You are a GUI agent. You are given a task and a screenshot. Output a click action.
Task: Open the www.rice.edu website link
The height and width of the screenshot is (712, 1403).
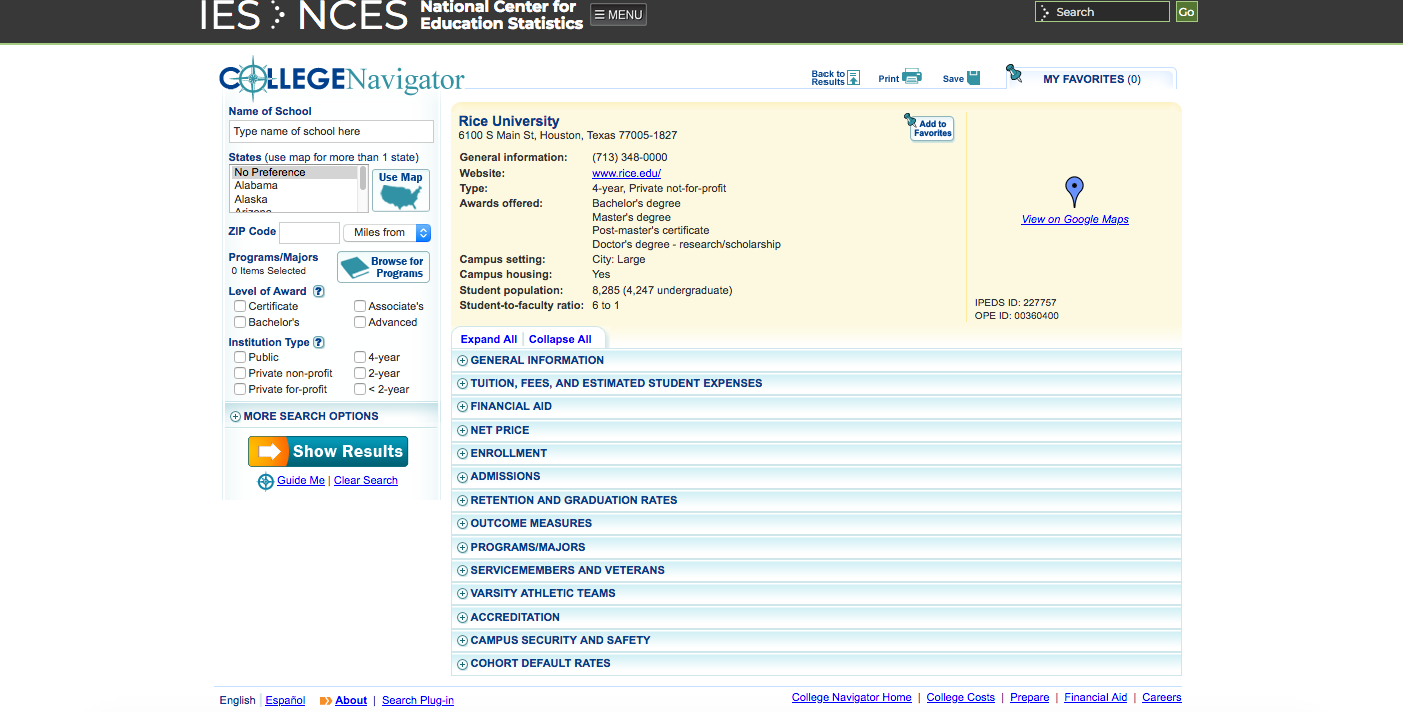(x=626, y=173)
